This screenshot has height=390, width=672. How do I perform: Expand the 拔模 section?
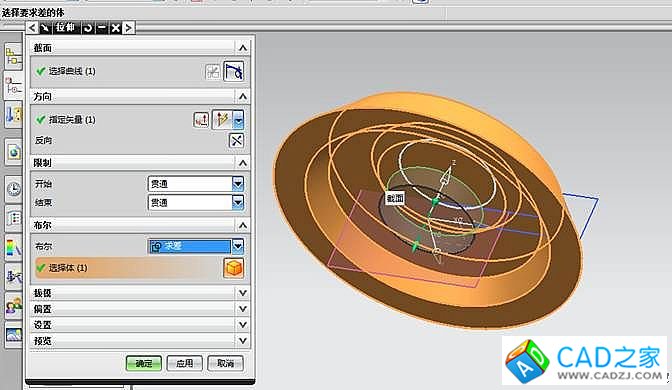coord(243,293)
